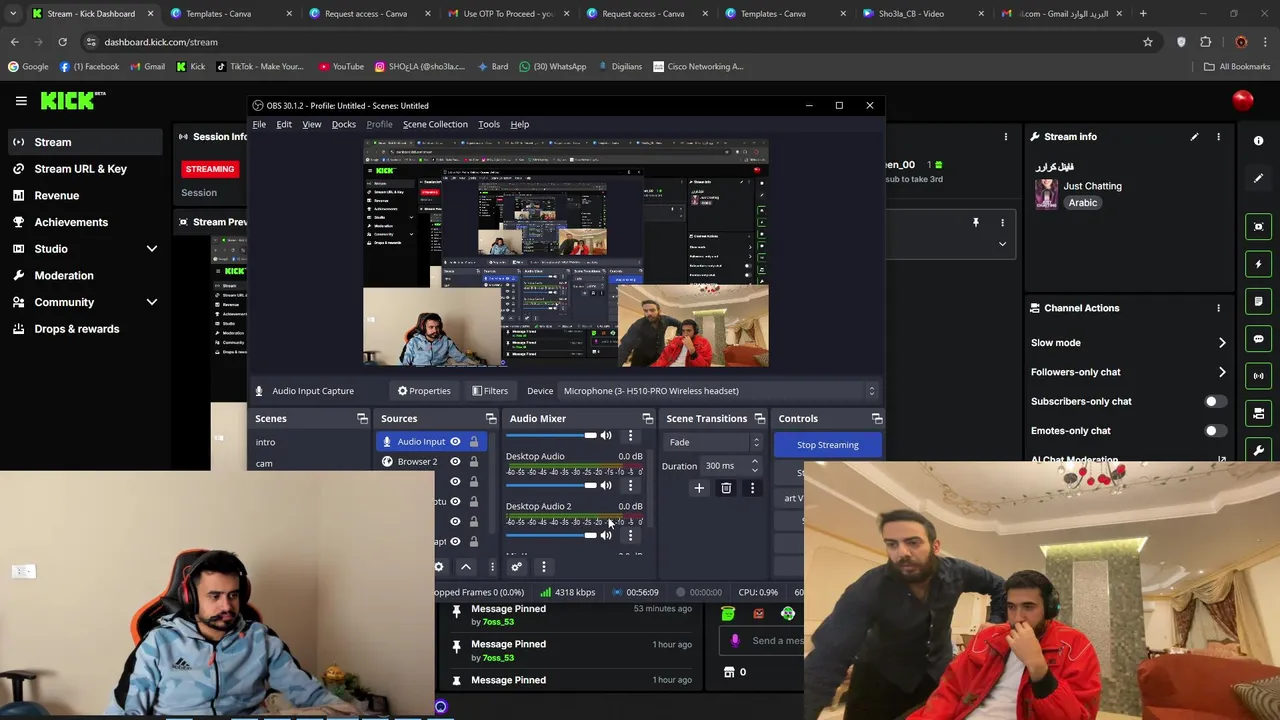The image size is (1280, 720).
Task: Adjust the Desktop Audio volume slider
Action: 550,486
